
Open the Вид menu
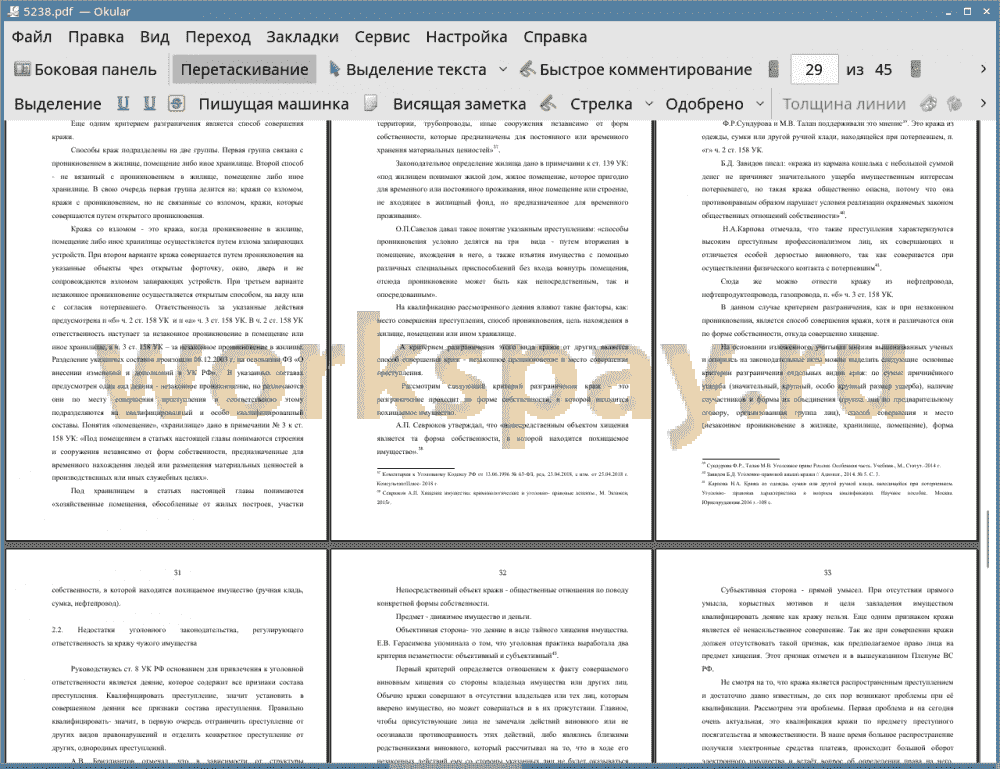(154, 37)
